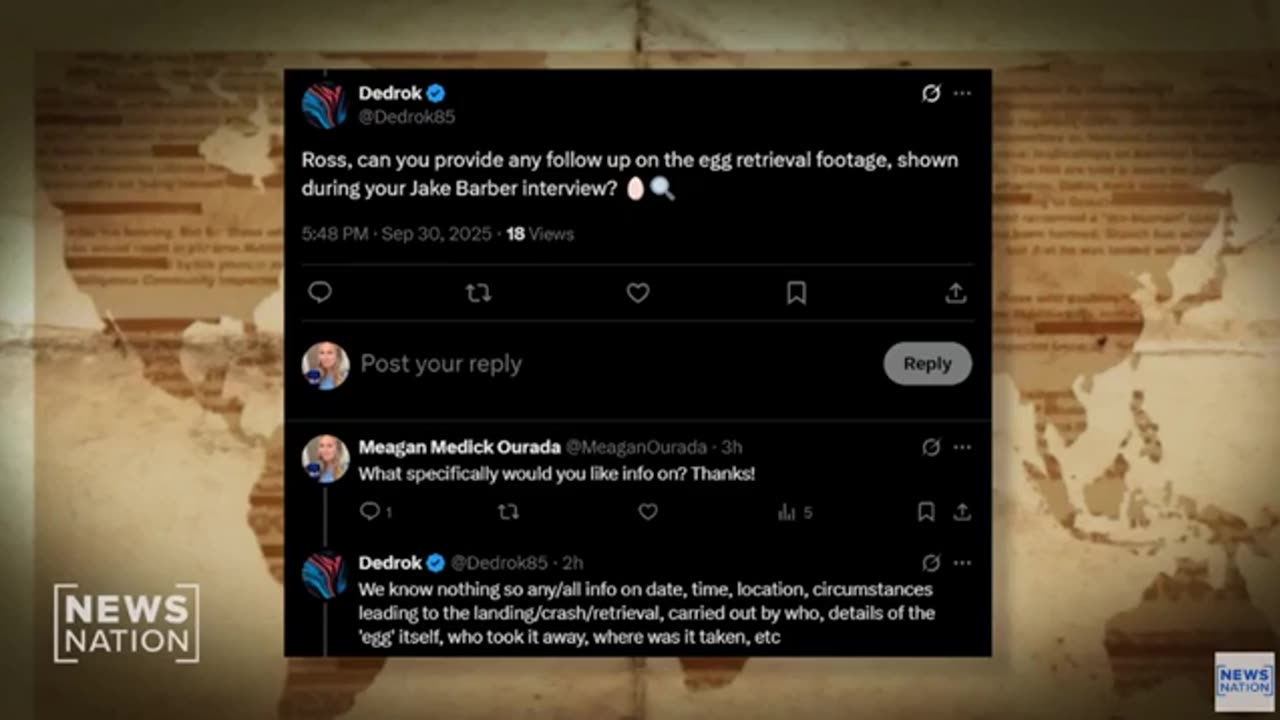Open Meagan Medick Ourada profile name link
This screenshot has width=1280, height=720.
click(x=459, y=447)
